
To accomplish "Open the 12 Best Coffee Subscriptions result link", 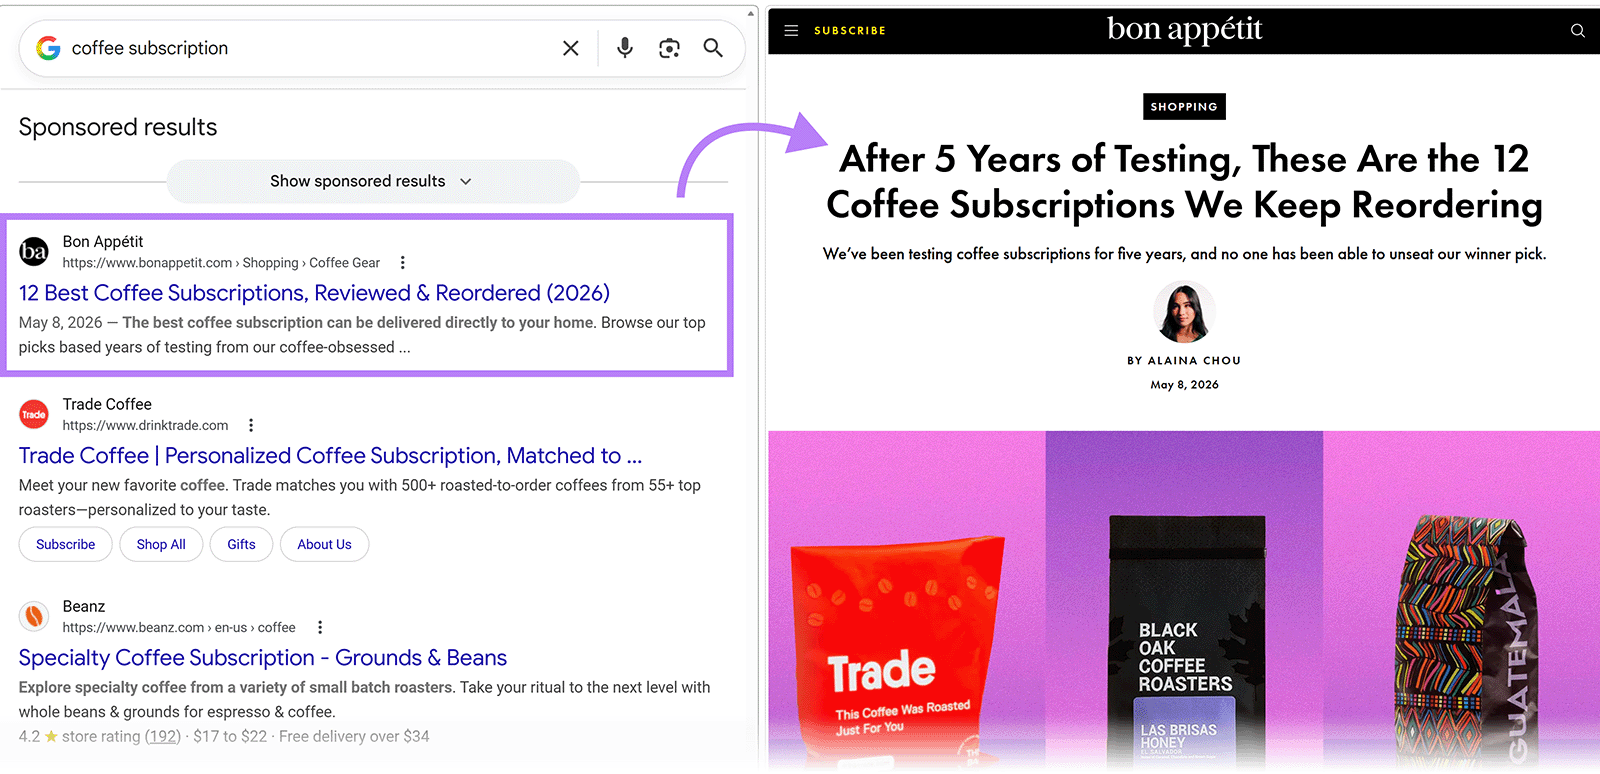I will click(314, 293).
